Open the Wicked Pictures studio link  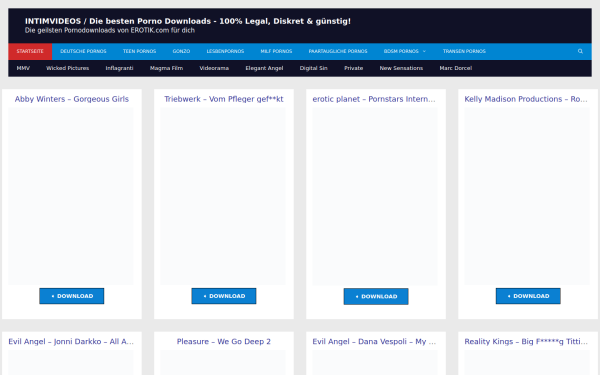[x=67, y=68]
